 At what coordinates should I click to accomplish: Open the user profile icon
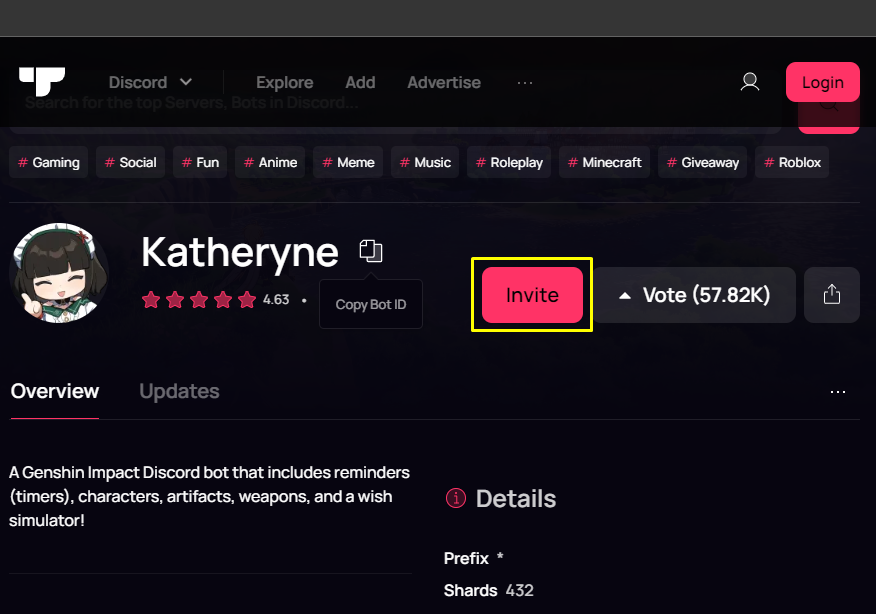click(750, 82)
